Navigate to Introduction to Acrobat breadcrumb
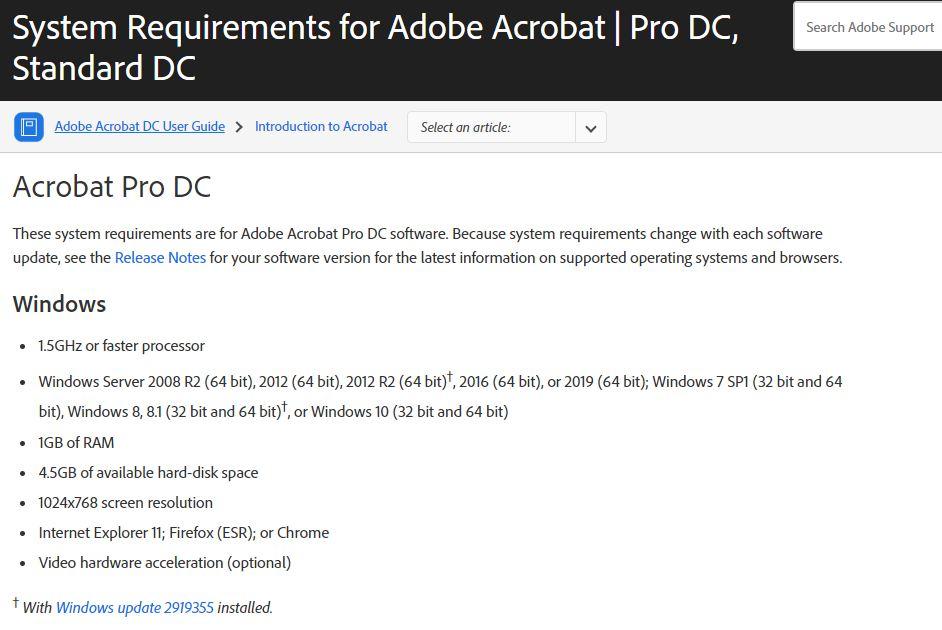The width and height of the screenshot is (942, 630). tap(321, 126)
